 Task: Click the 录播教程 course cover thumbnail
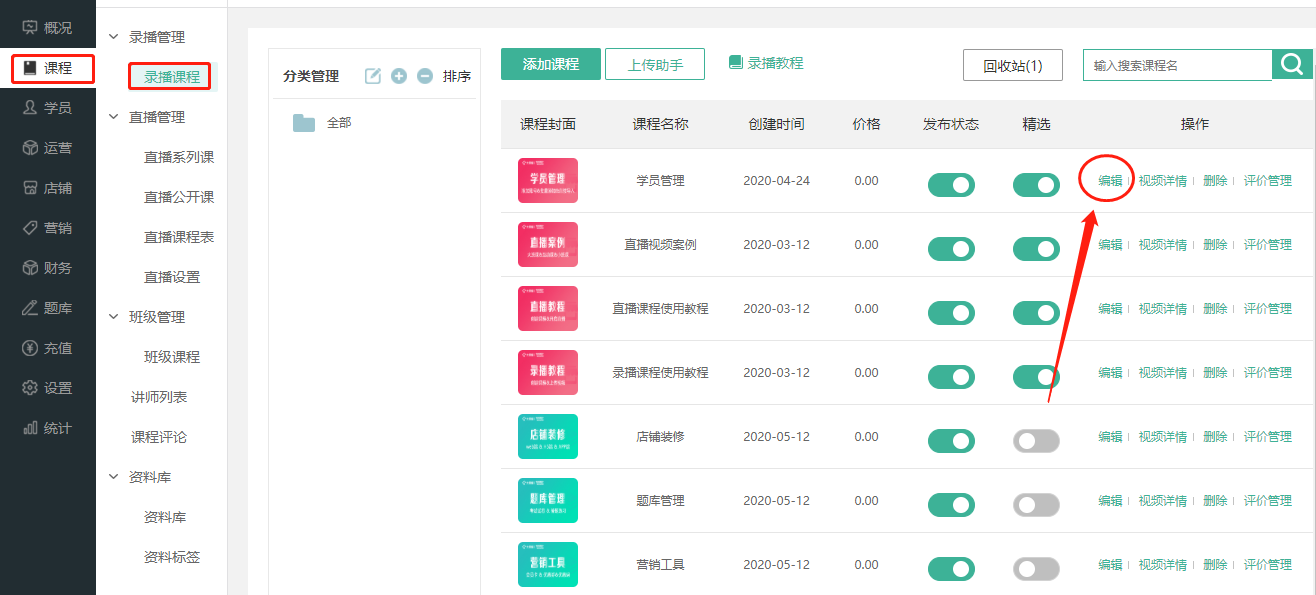pyautogui.click(x=548, y=373)
